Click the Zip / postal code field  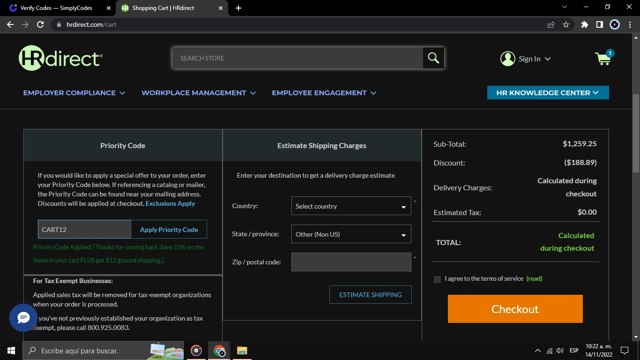point(351,262)
